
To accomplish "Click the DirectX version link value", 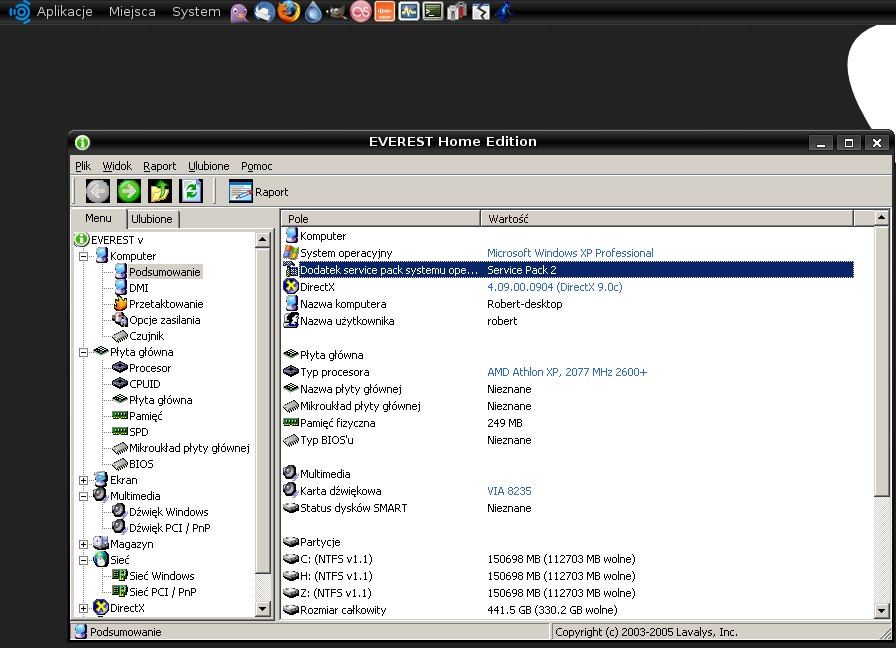I will (554, 287).
